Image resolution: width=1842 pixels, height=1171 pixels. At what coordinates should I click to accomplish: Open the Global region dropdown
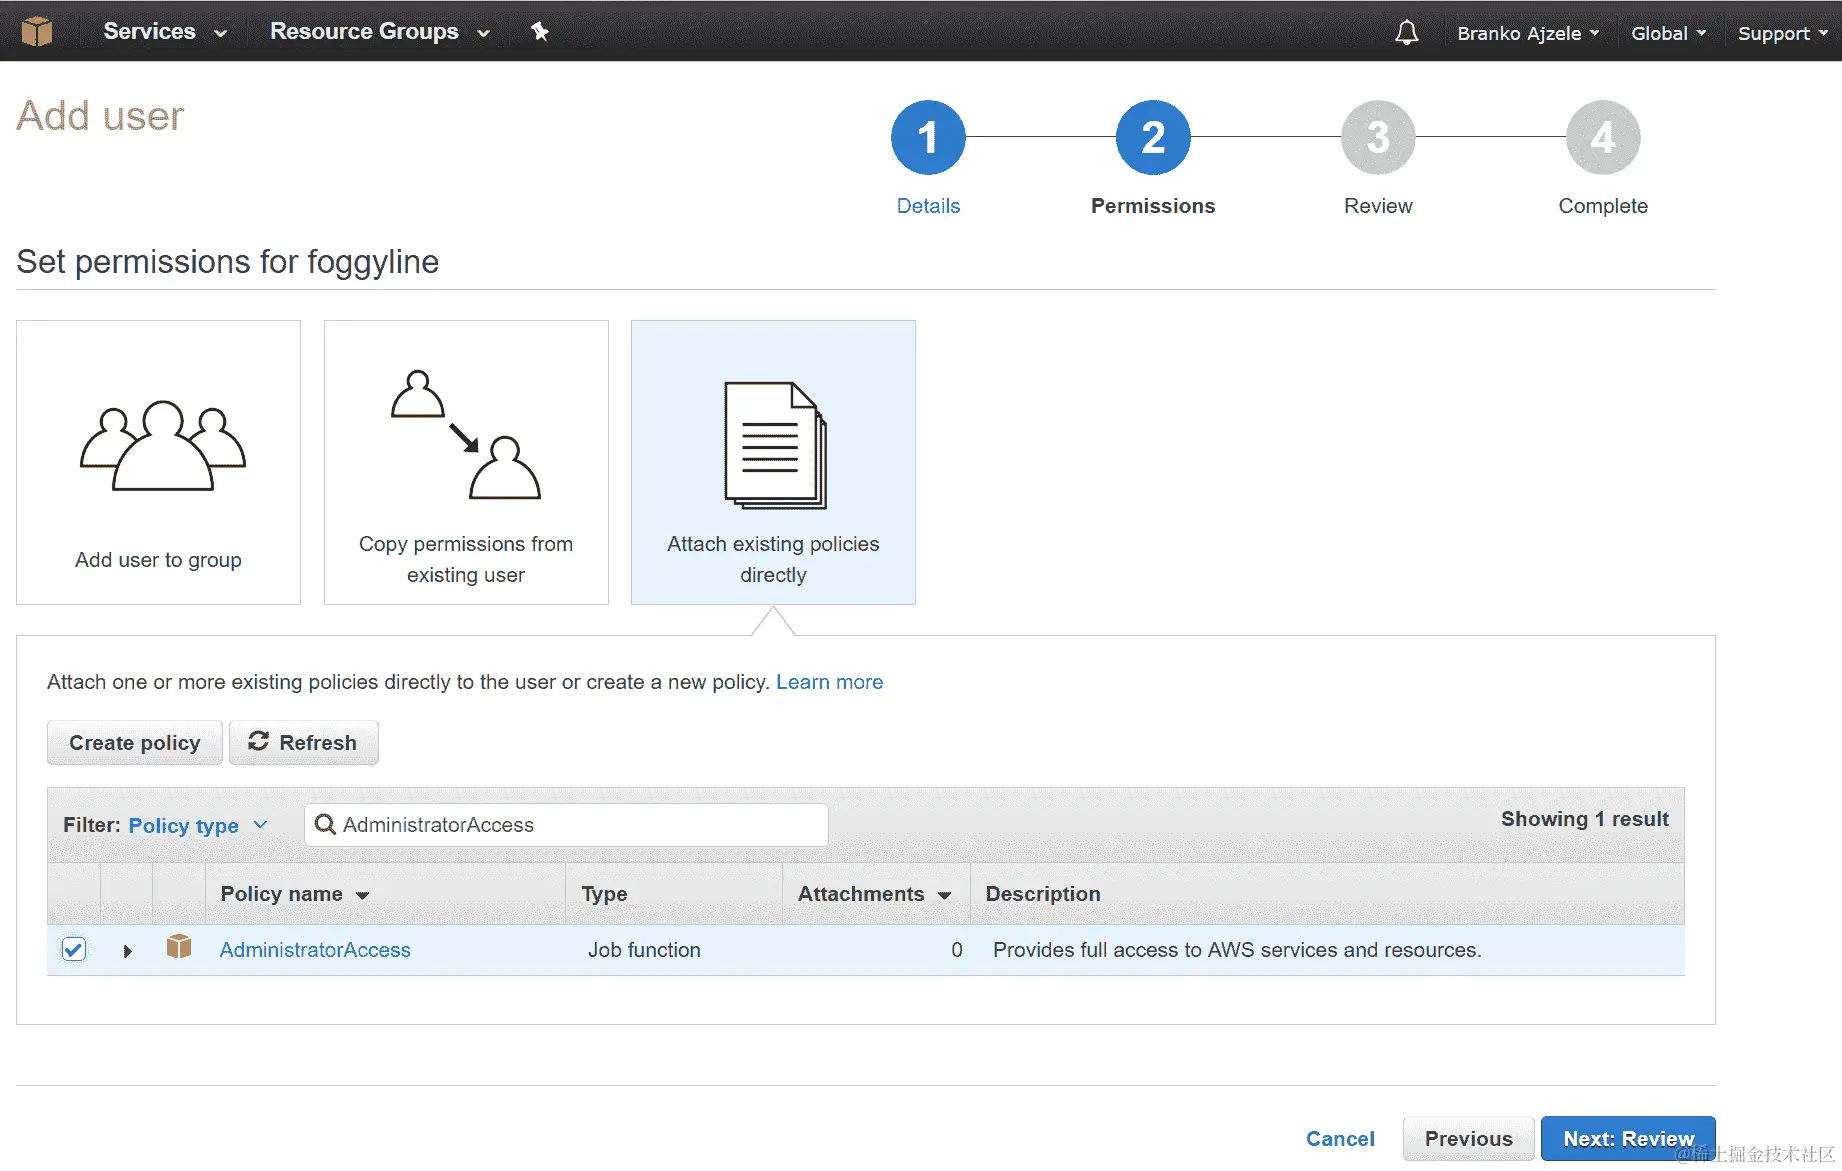pyautogui.click(x=1668, y=33)
